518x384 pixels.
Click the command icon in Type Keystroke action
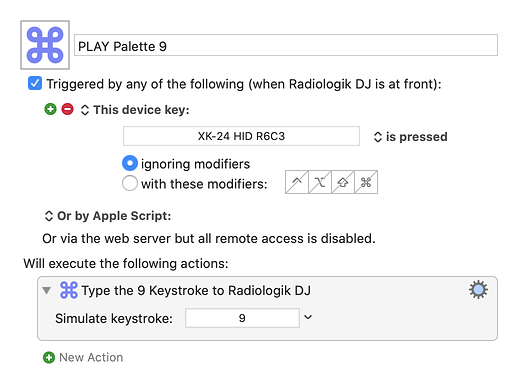(69, 290)
